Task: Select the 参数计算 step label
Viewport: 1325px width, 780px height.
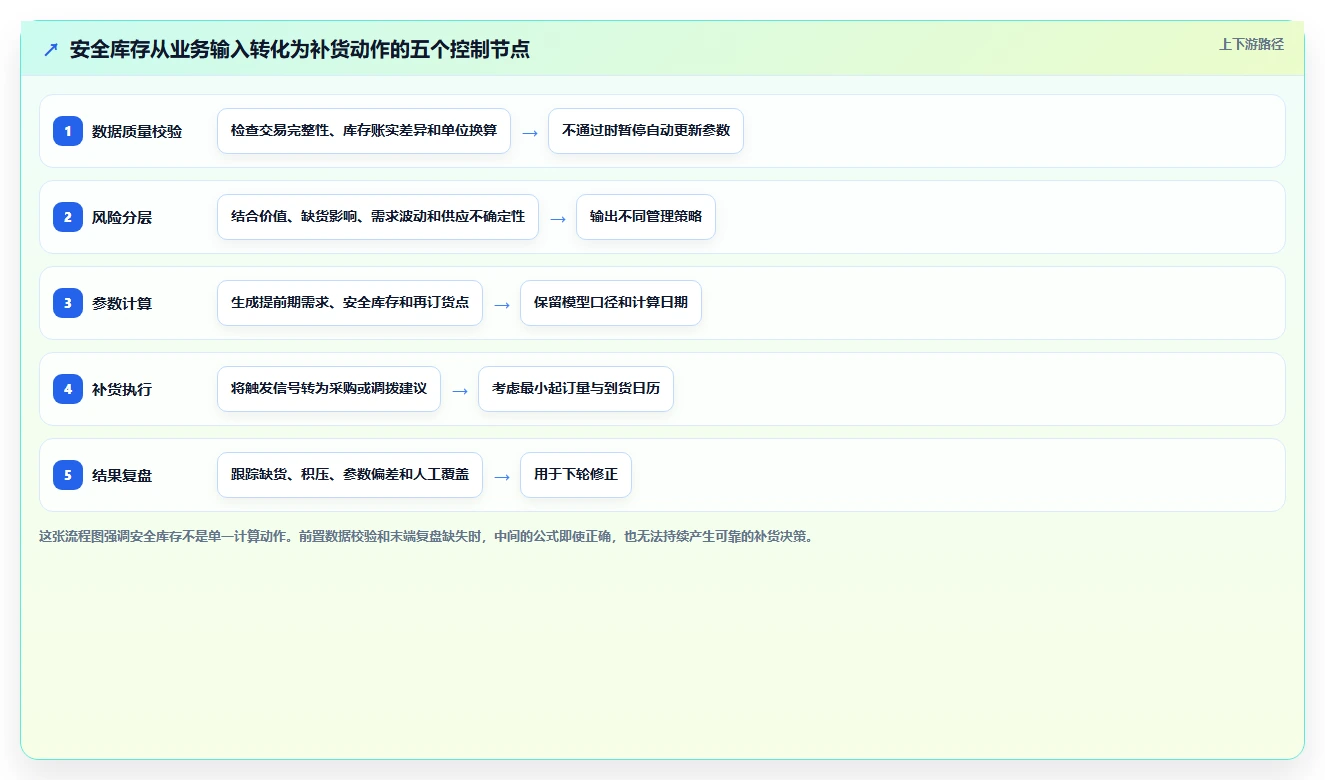Action: [x=122, y=303]
